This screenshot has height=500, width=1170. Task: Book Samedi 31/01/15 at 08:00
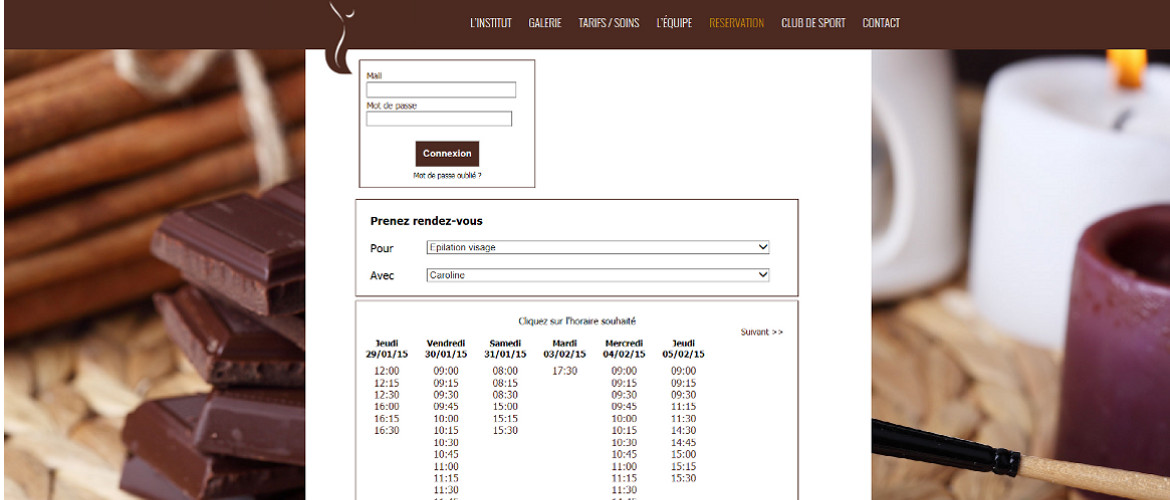pos(505,371)
